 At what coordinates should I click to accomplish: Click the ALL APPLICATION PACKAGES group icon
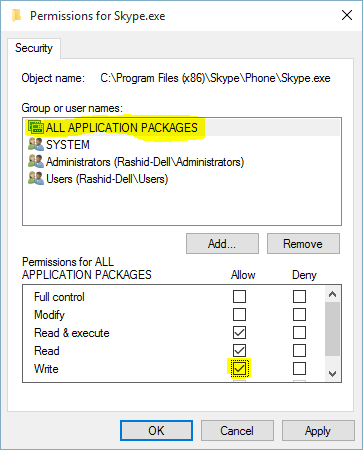tap(36, 127)
